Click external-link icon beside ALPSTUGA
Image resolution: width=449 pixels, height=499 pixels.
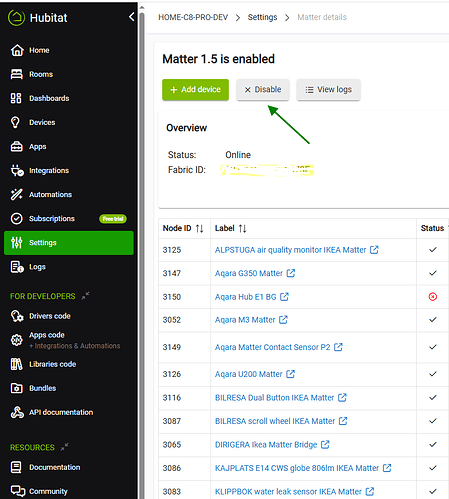[x=374, y=250]
